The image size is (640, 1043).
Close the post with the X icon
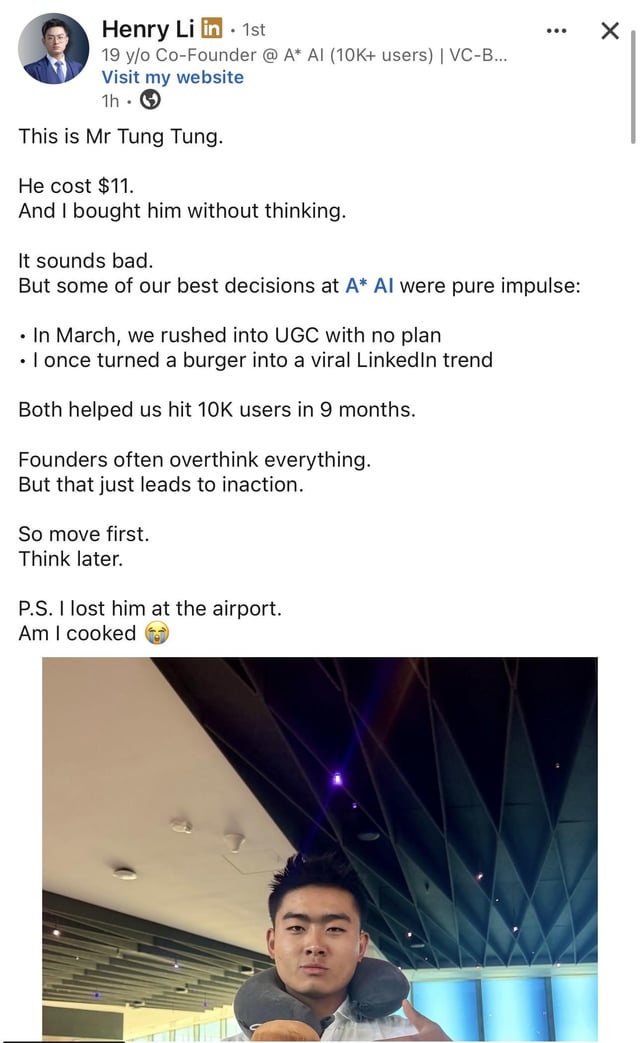[609, 31]
